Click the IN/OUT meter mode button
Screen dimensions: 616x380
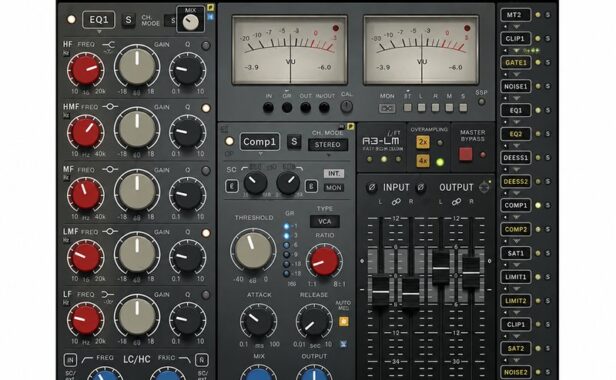[324, 107]
